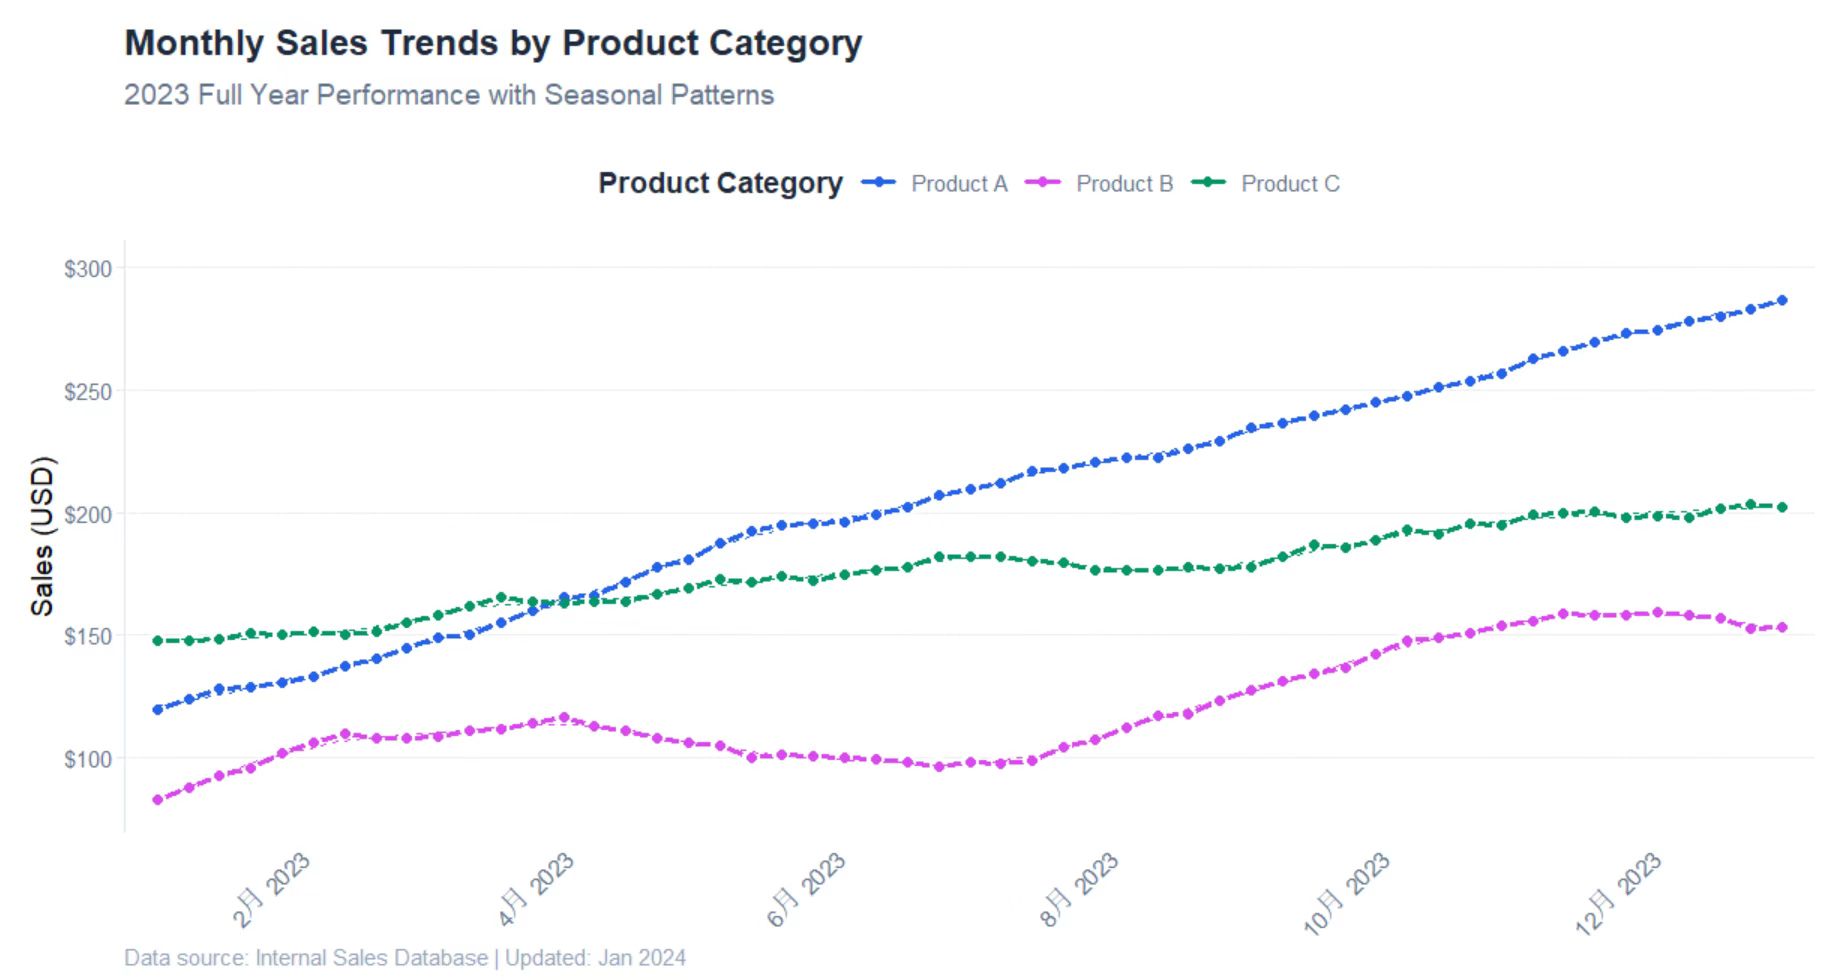The width and height of the screenshot is (1848, 980).
Task: Click the Data source caption text
Action: [405, 958]
